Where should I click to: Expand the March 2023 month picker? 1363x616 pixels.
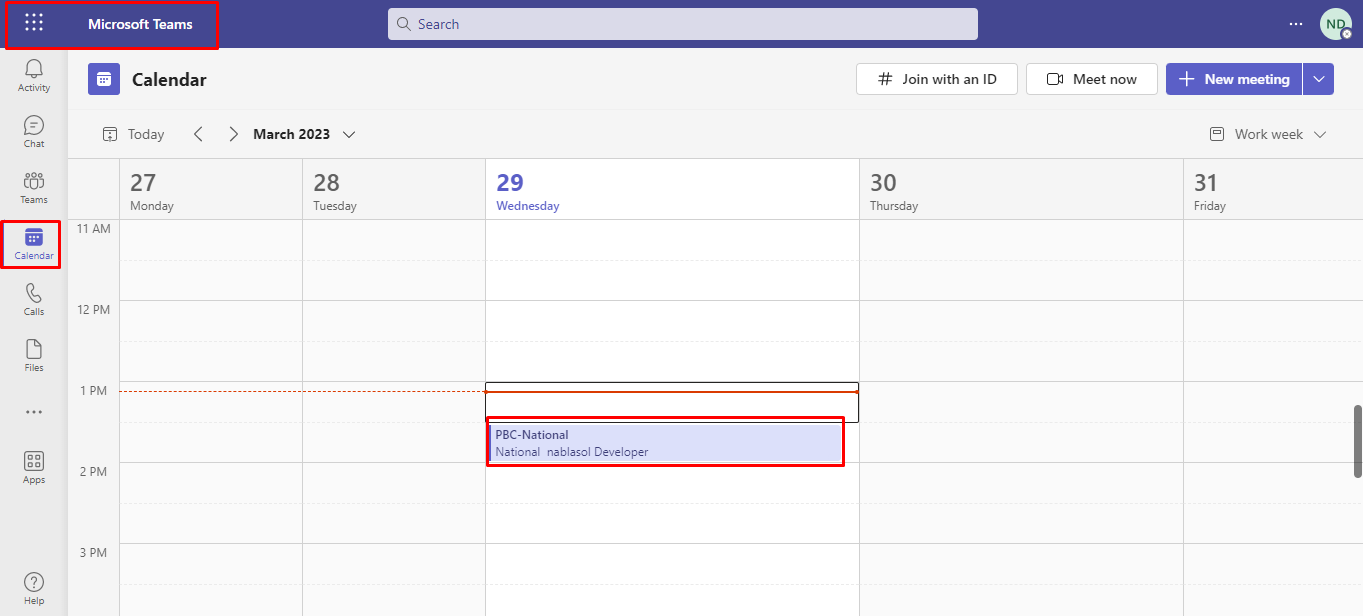pyautogui.click(x=304, y=134)
